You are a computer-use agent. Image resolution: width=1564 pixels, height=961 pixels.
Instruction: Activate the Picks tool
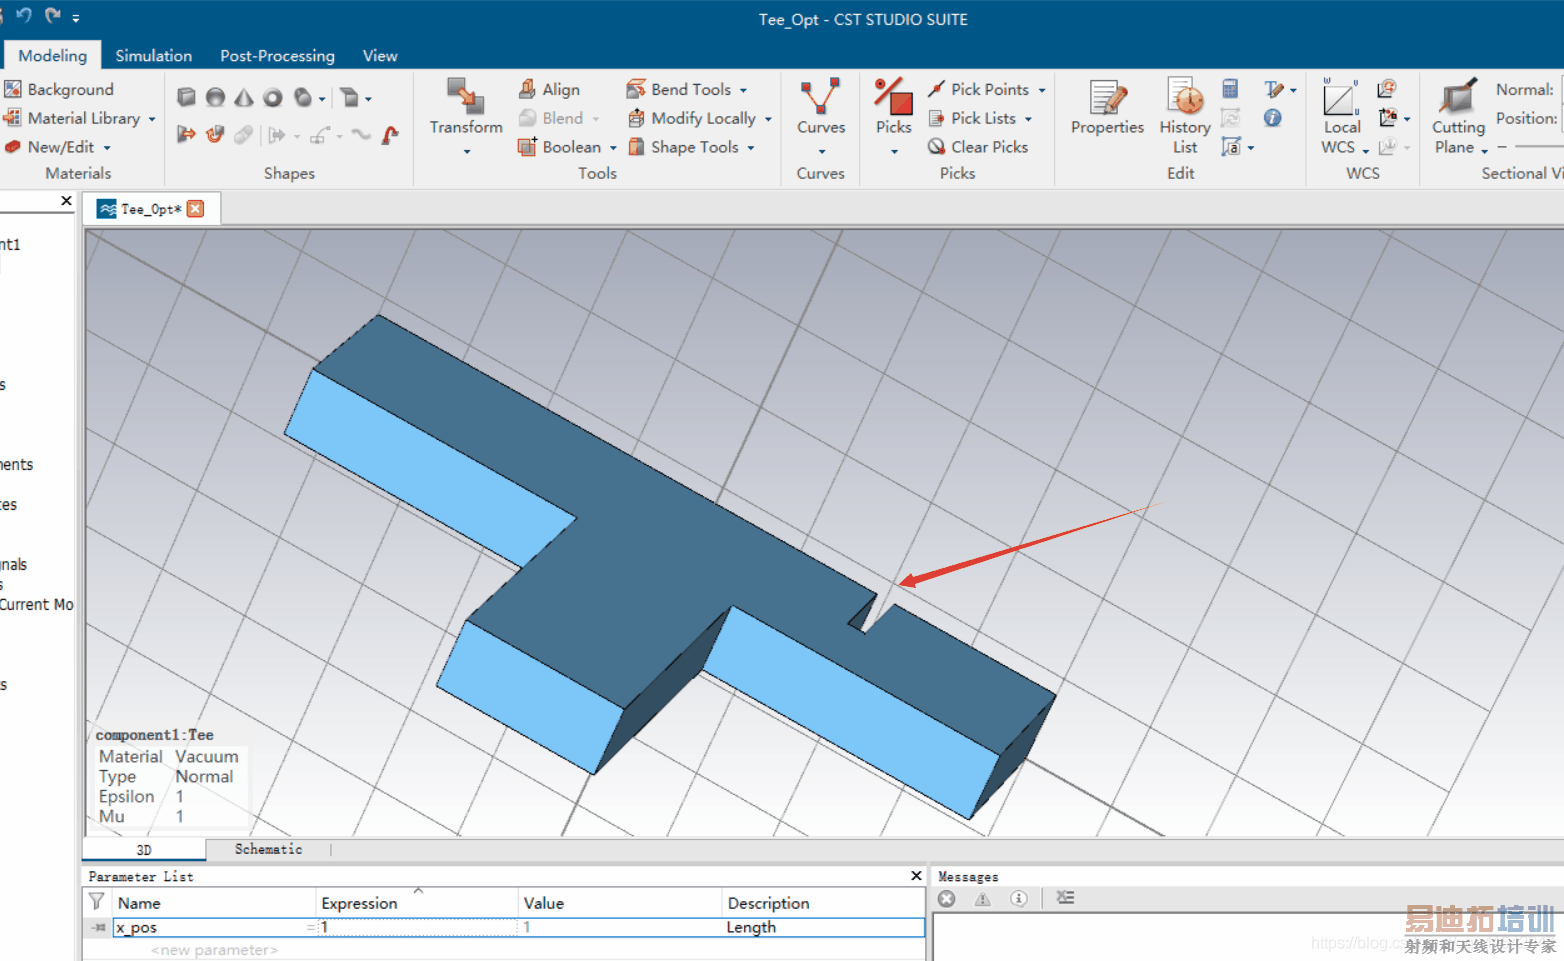click(893, 116)
